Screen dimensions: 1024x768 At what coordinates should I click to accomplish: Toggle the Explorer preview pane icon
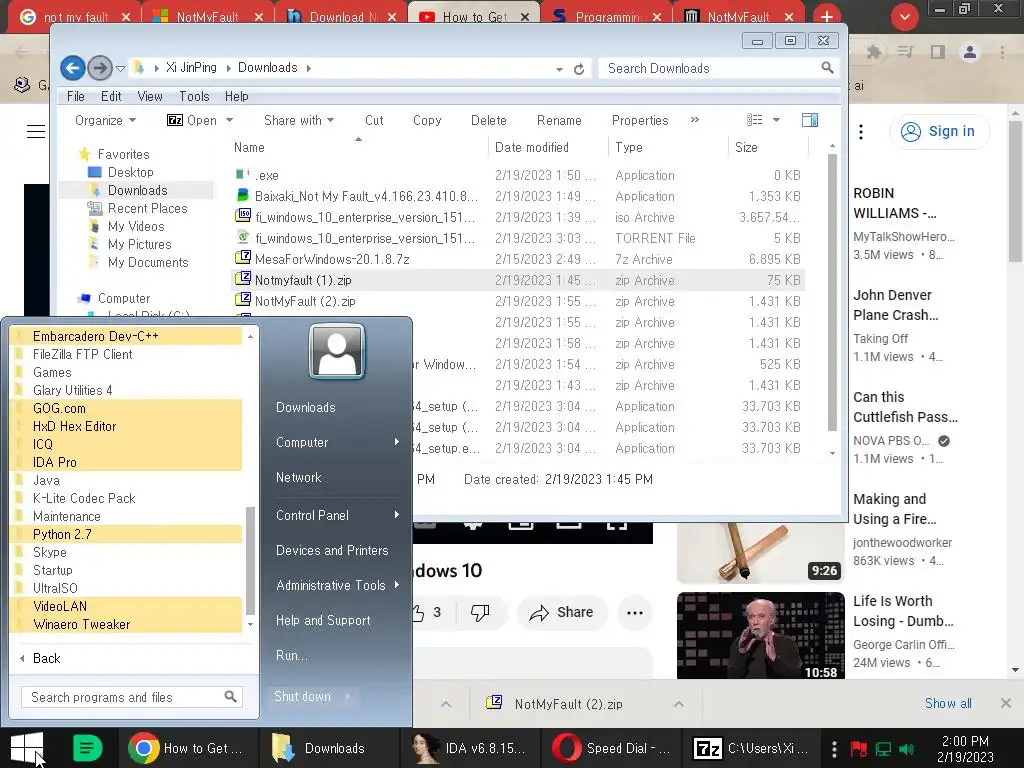pyautogui.click(x=810, y=120)
